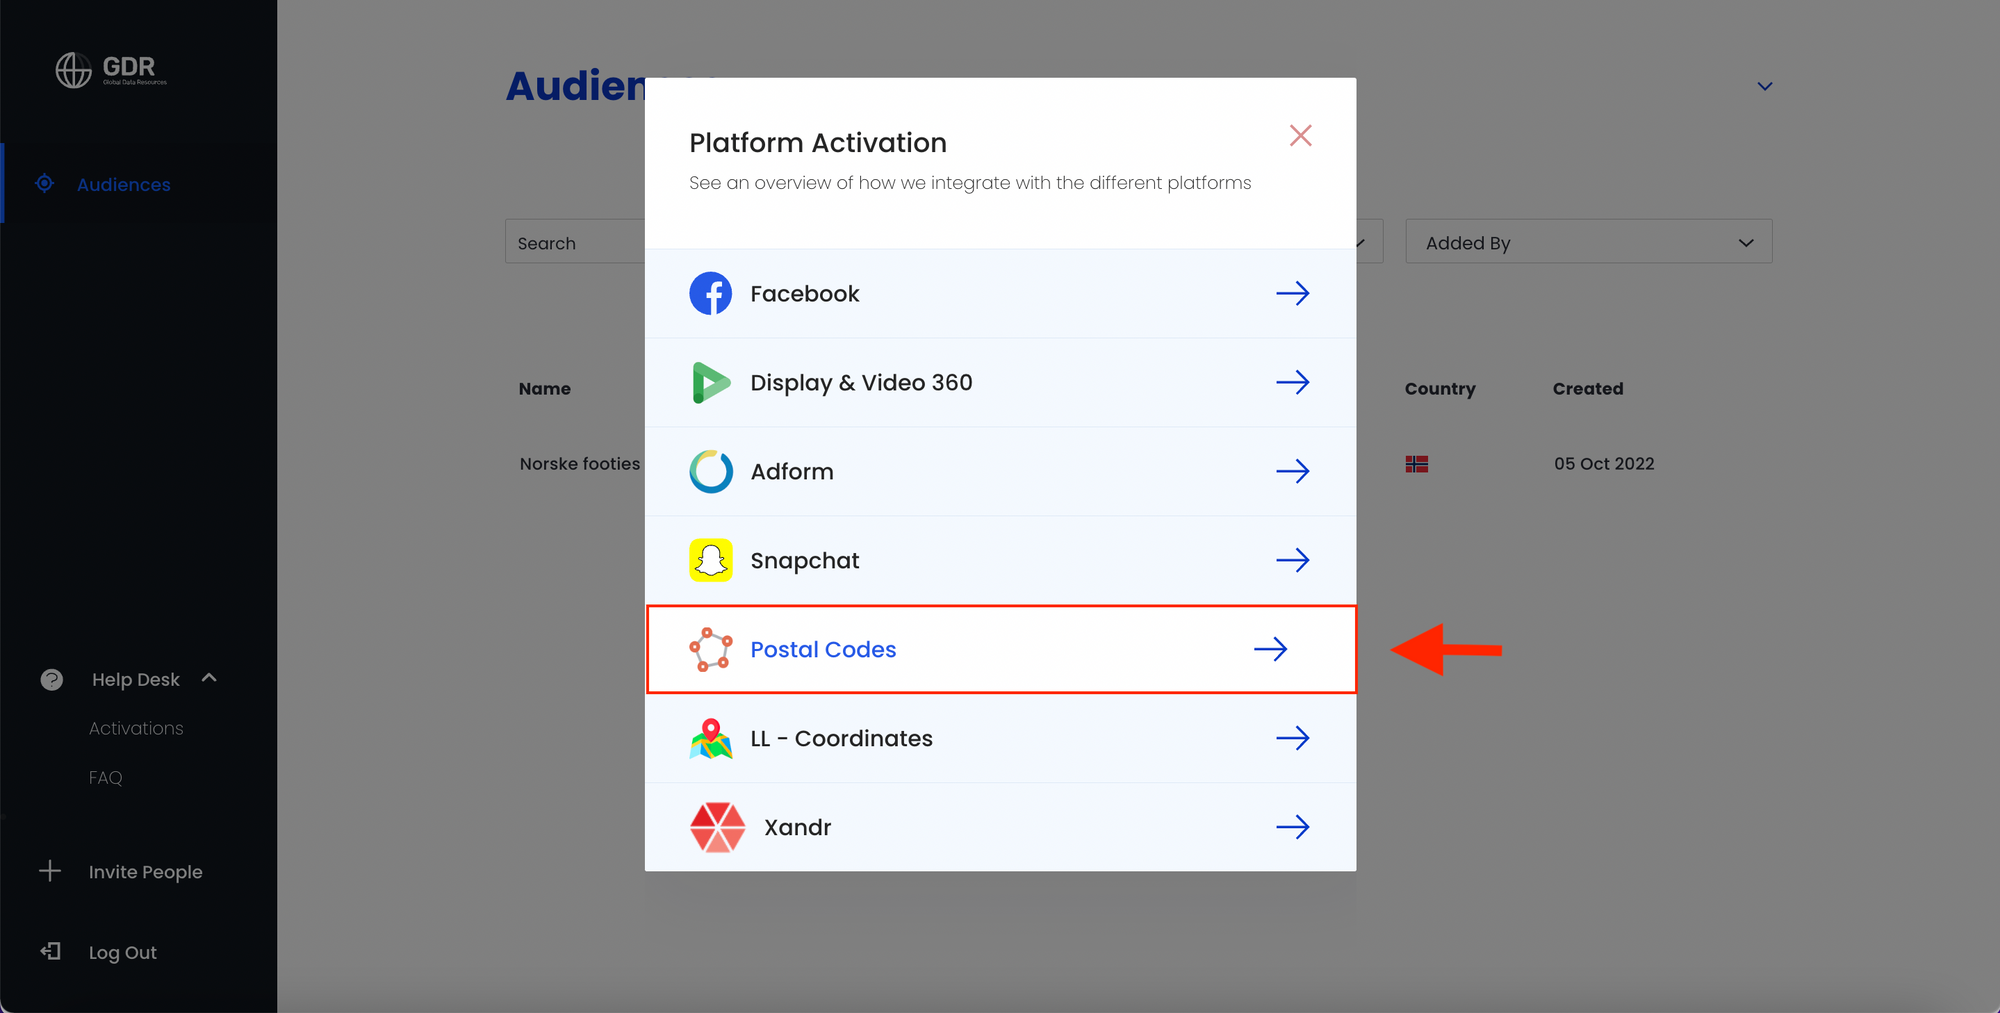Screen dimensions: 2000x1013
Task: Click the Audiences target icon in sidebar
Action: tap(44, 183)
